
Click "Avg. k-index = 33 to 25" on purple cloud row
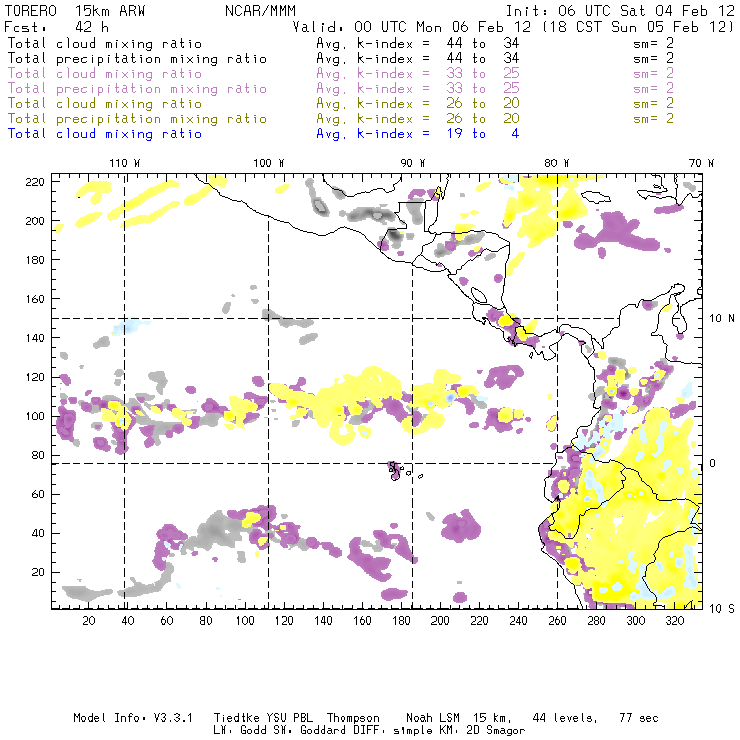(x=418, y=74)
